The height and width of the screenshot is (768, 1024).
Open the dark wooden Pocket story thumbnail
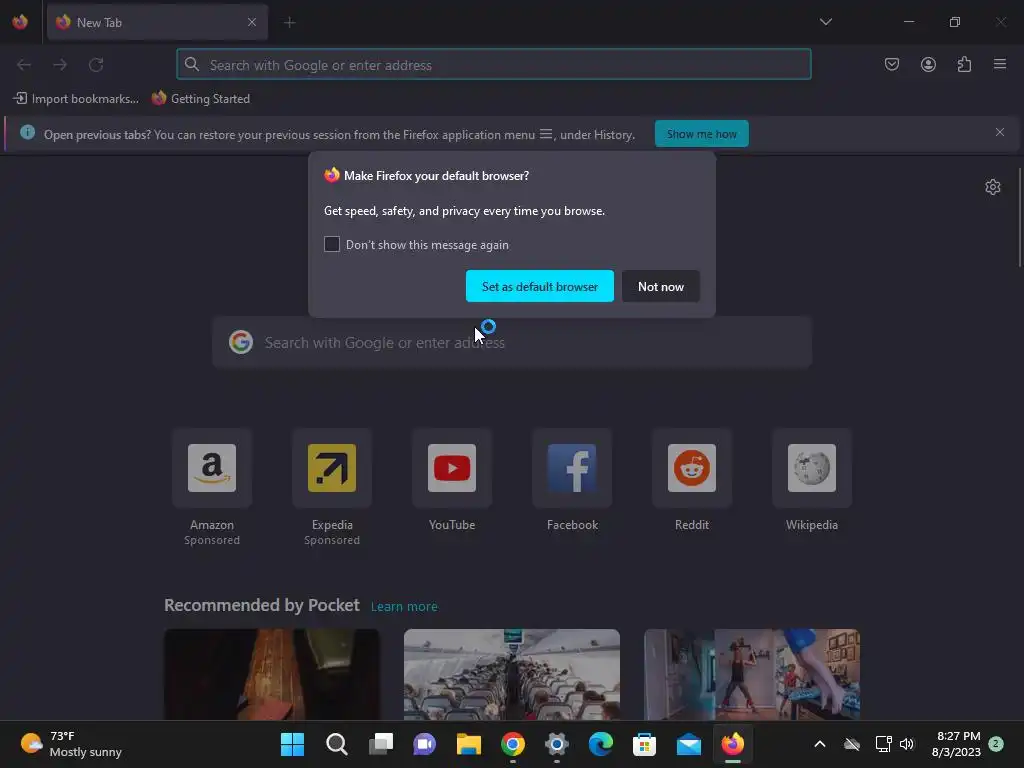coord(272,675)
